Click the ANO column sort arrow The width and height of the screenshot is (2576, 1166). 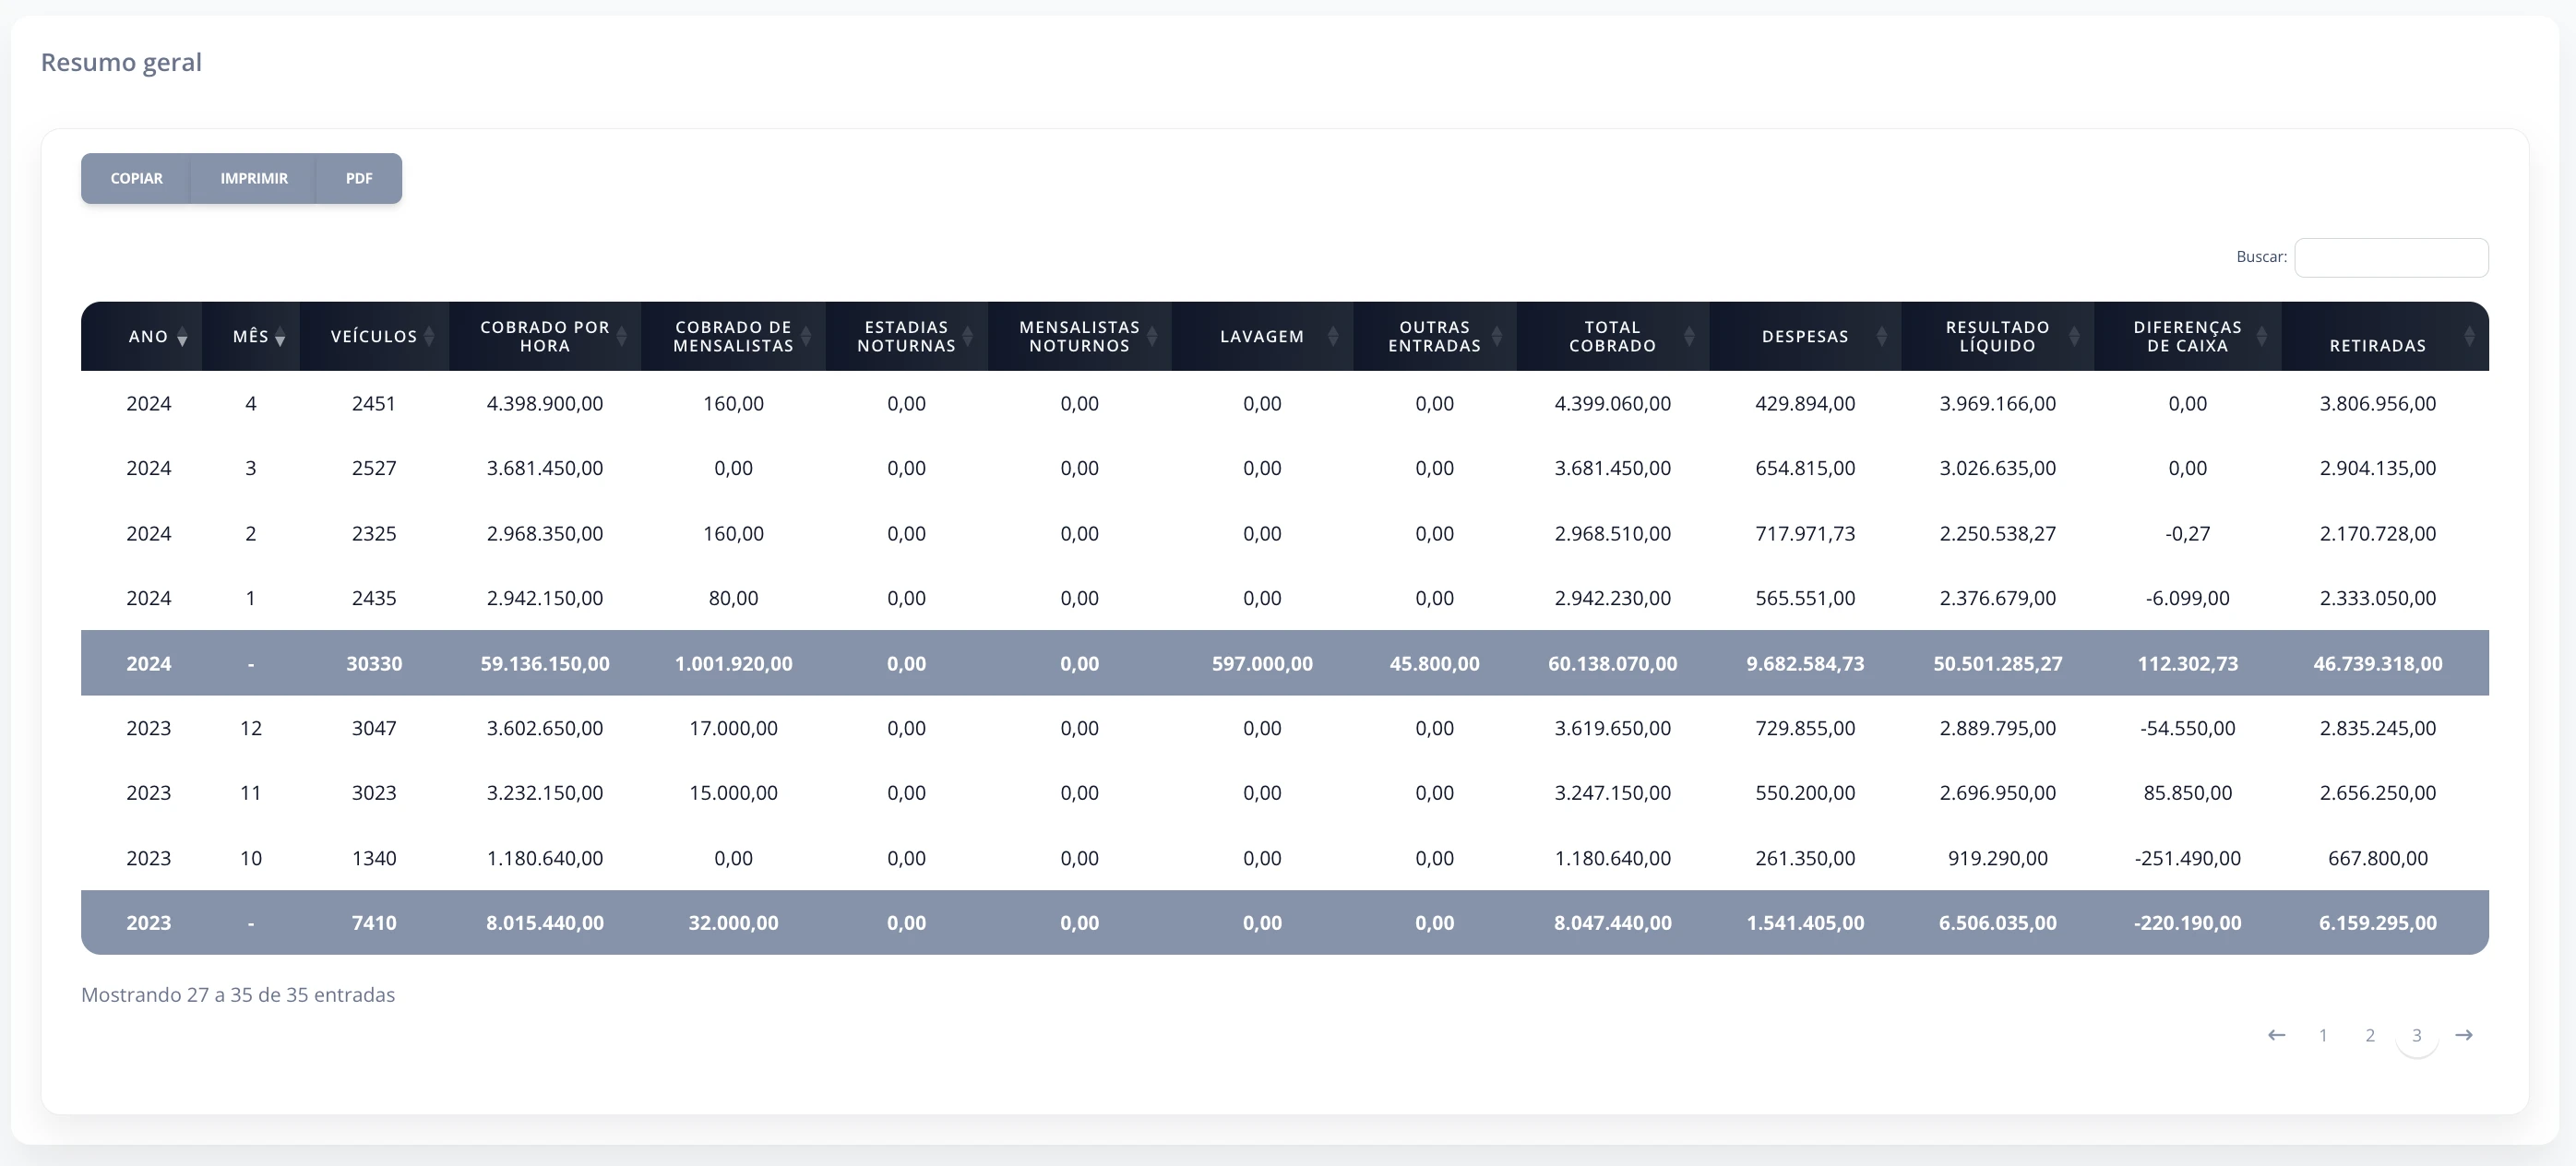(x=182, y=337)
